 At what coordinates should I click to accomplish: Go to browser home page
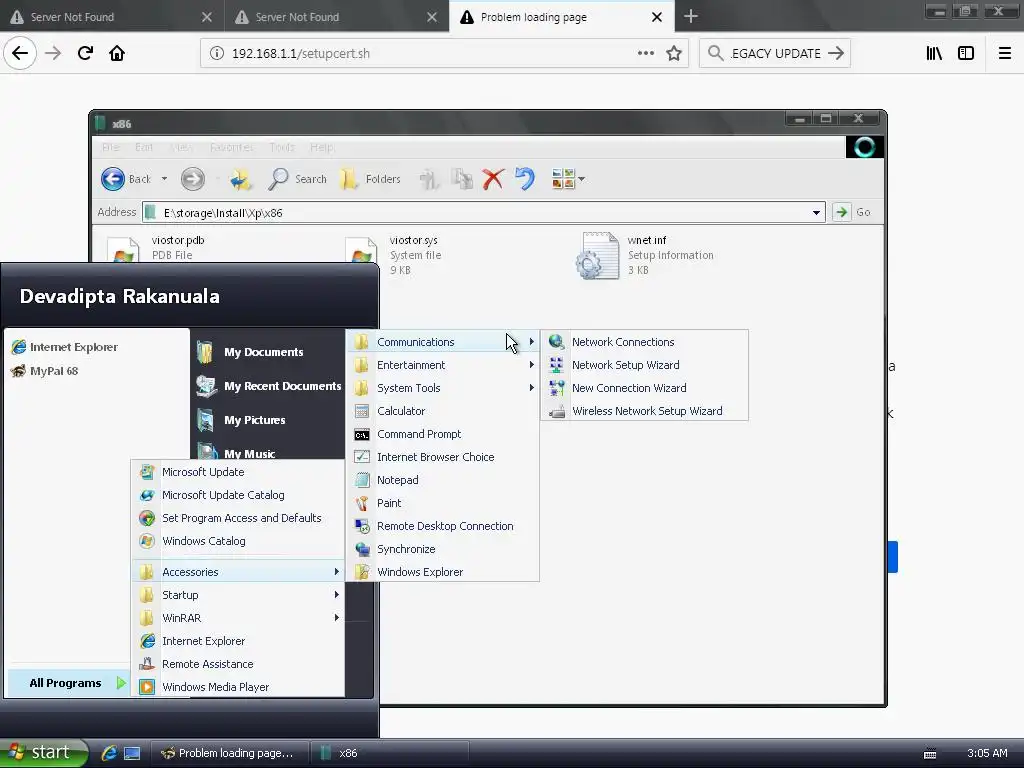click(x=117, y=54)
